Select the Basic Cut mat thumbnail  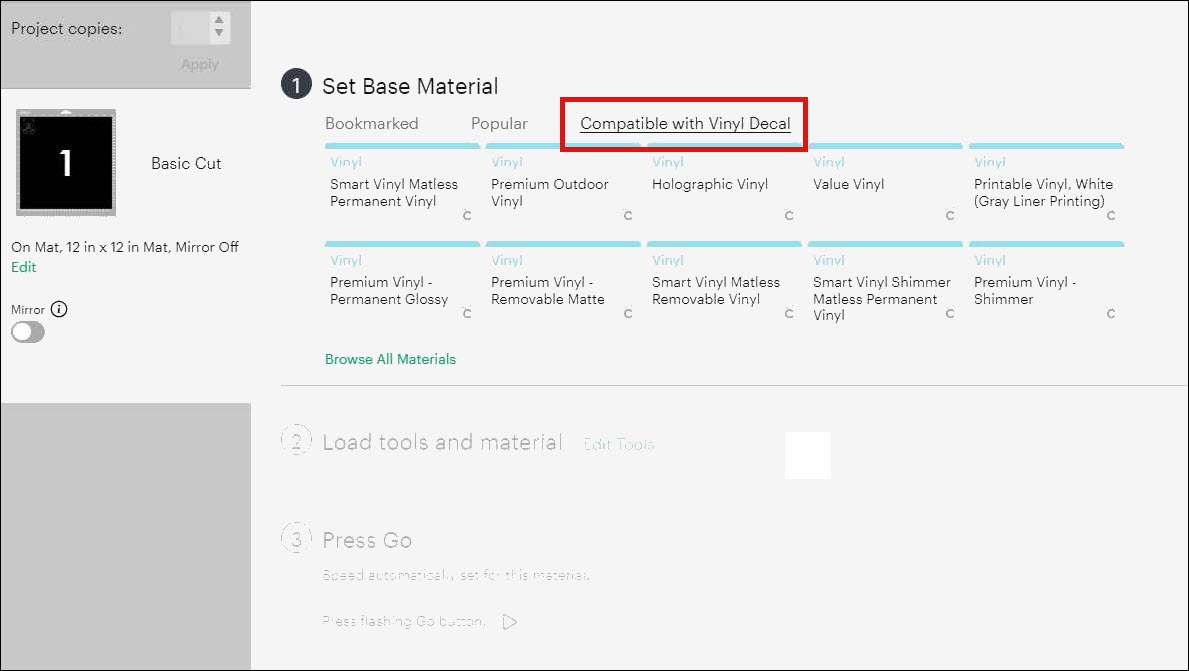65,162
